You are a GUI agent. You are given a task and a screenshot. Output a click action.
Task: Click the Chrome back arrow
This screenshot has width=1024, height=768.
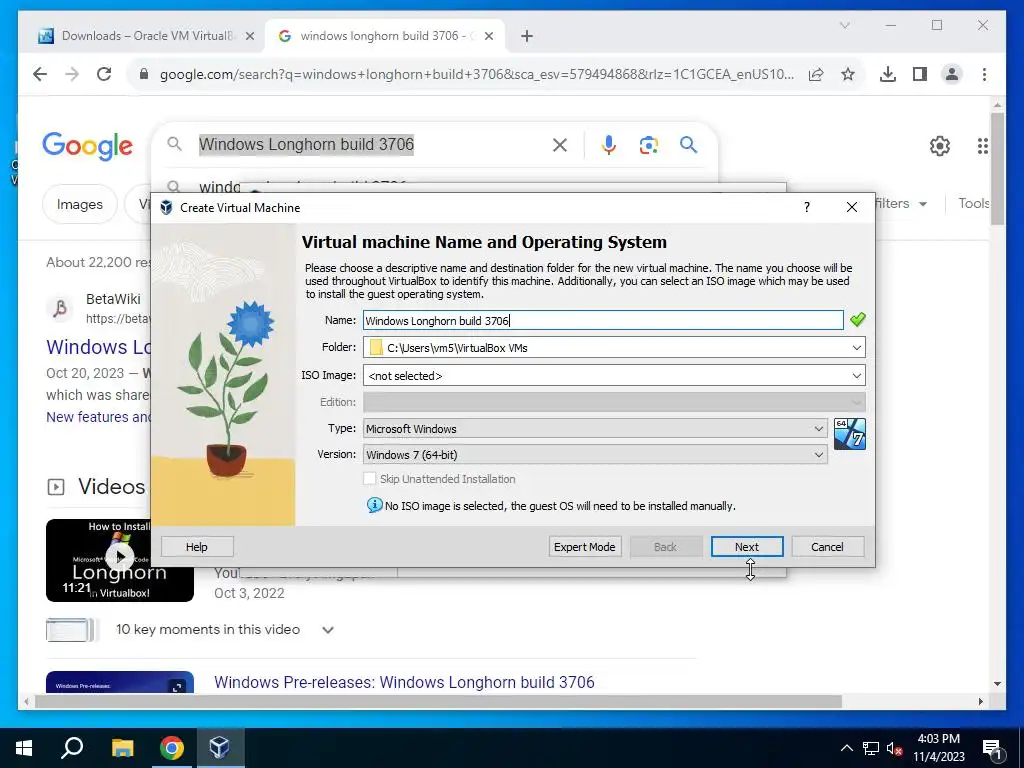(40, 74)
